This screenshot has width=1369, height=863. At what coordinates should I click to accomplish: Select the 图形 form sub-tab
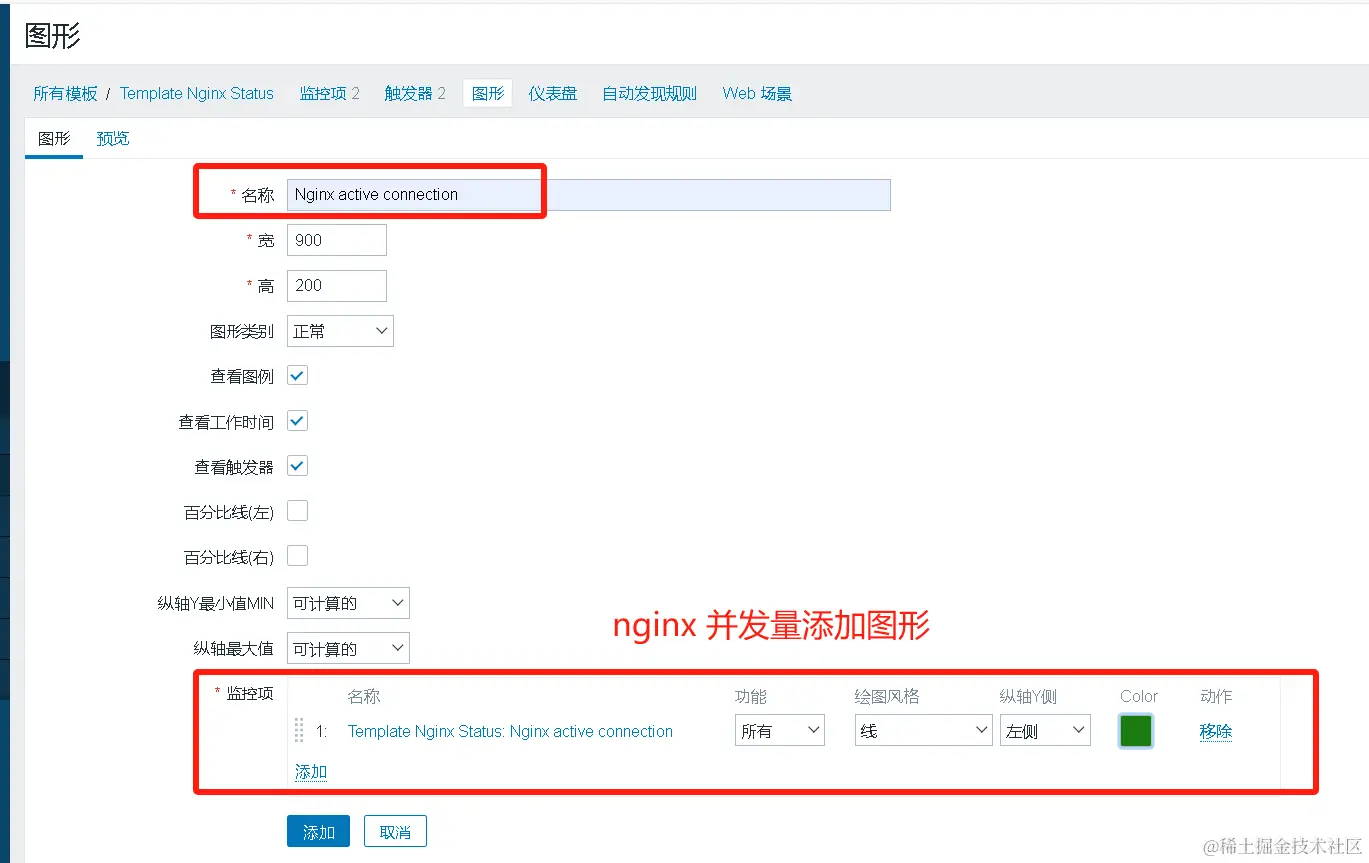[x=54, y=138]
